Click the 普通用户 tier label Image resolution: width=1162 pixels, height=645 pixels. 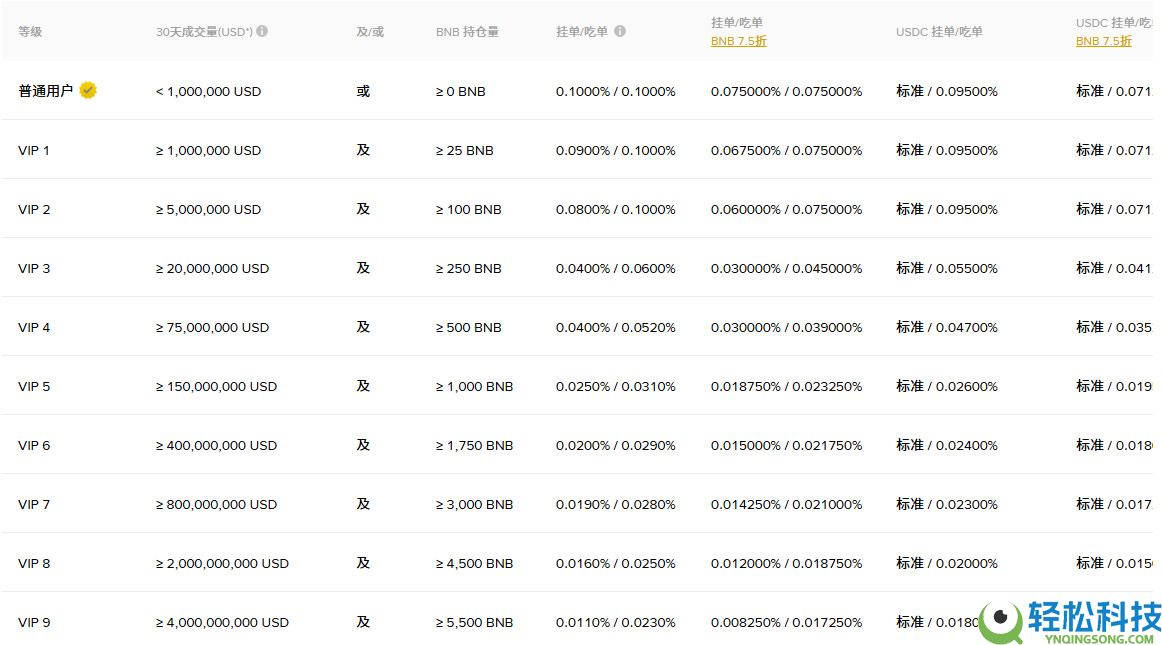click(x=44, y=89)
